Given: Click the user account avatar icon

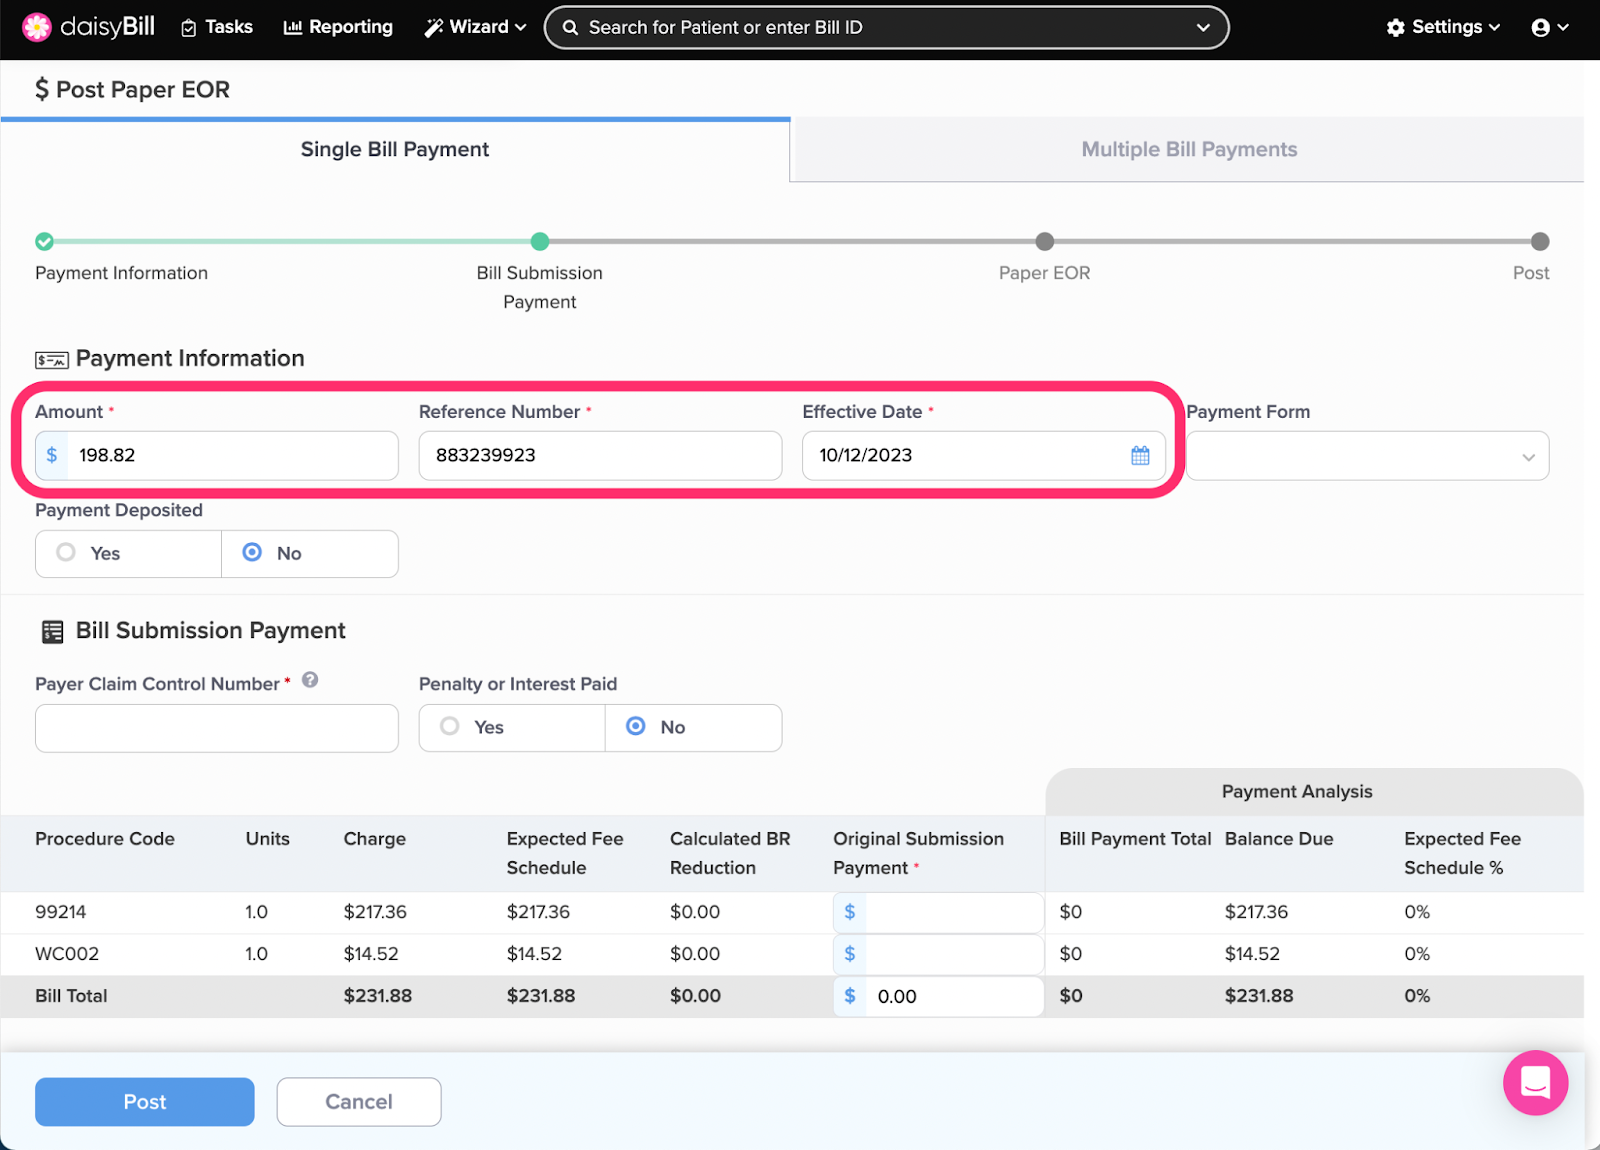Looking at the screenshot, I should pos(1540,28).
